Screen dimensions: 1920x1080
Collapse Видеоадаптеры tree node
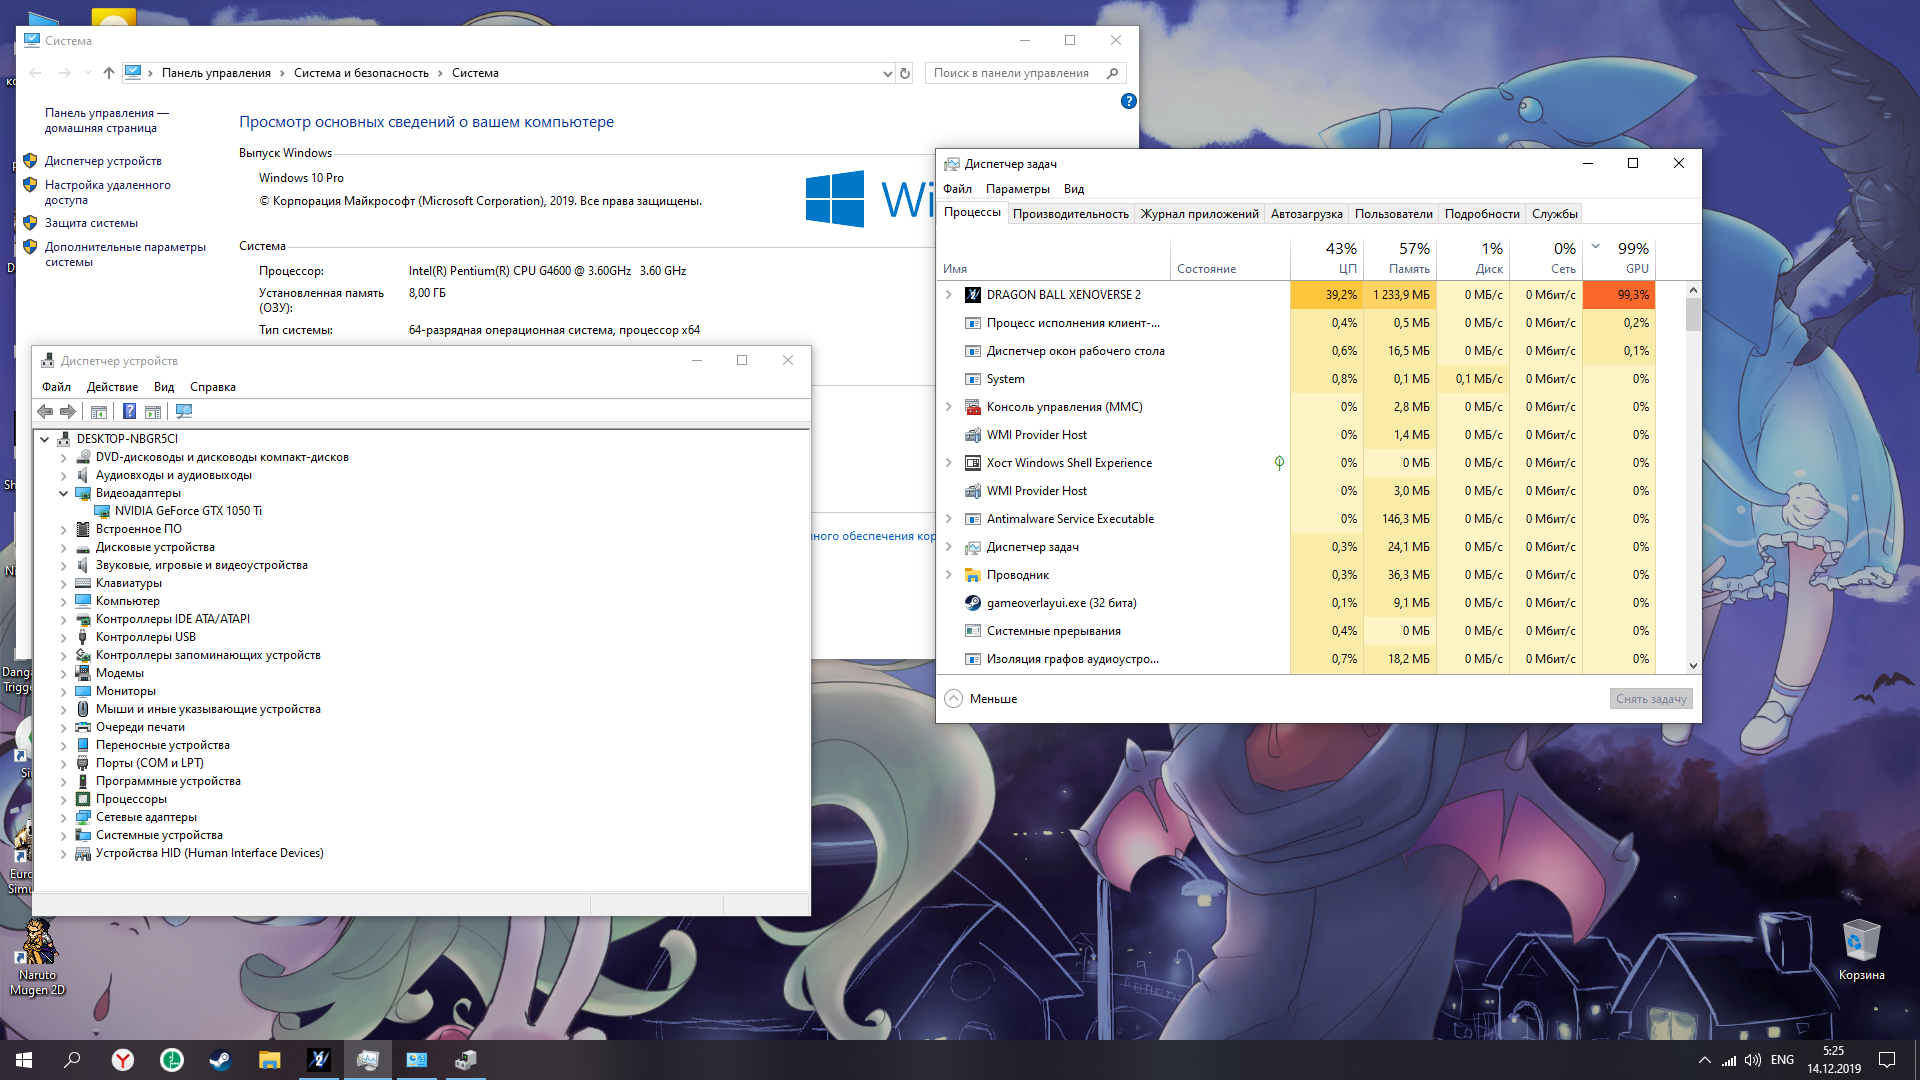point(64,493)
